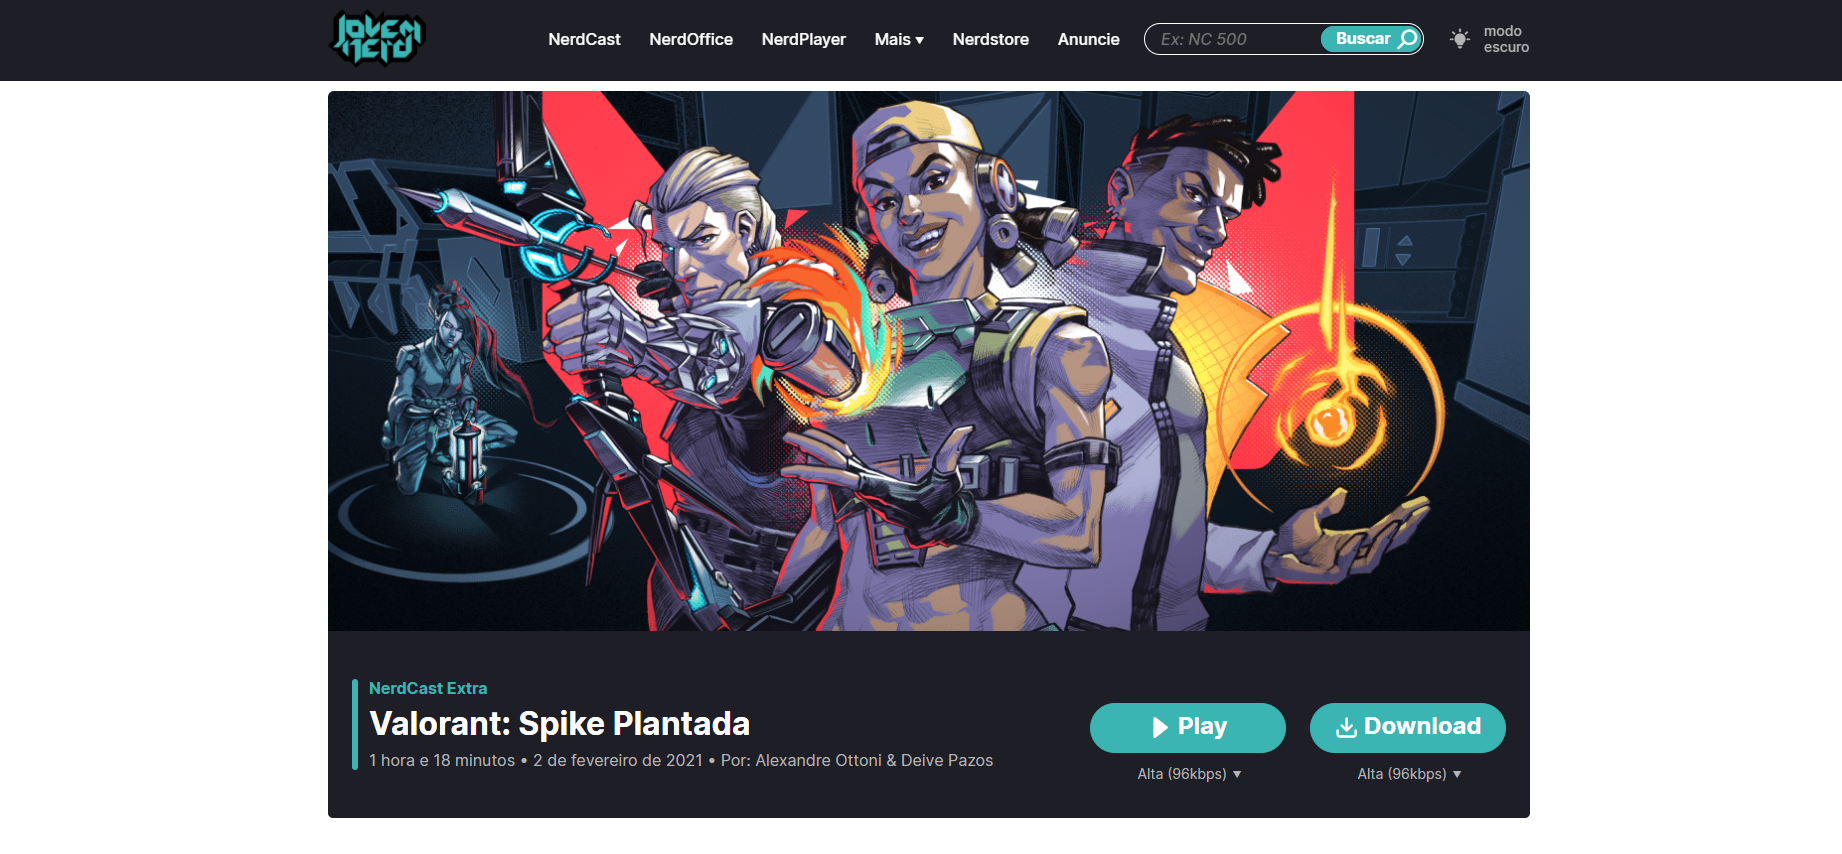Toggle modo escuro dark mode

click(x=1490, y=39)
